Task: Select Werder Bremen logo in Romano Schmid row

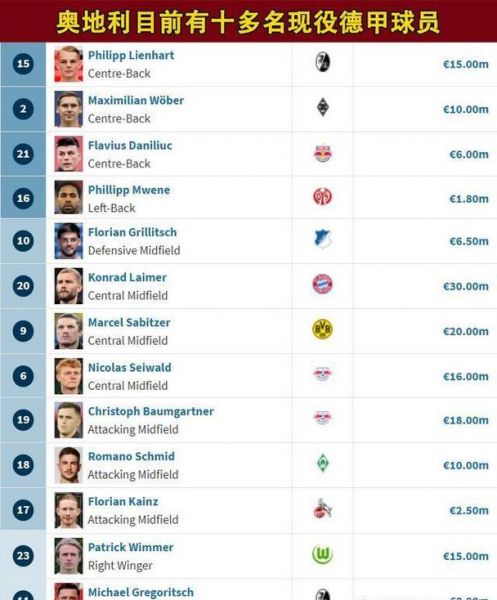Action: point(323,464)
